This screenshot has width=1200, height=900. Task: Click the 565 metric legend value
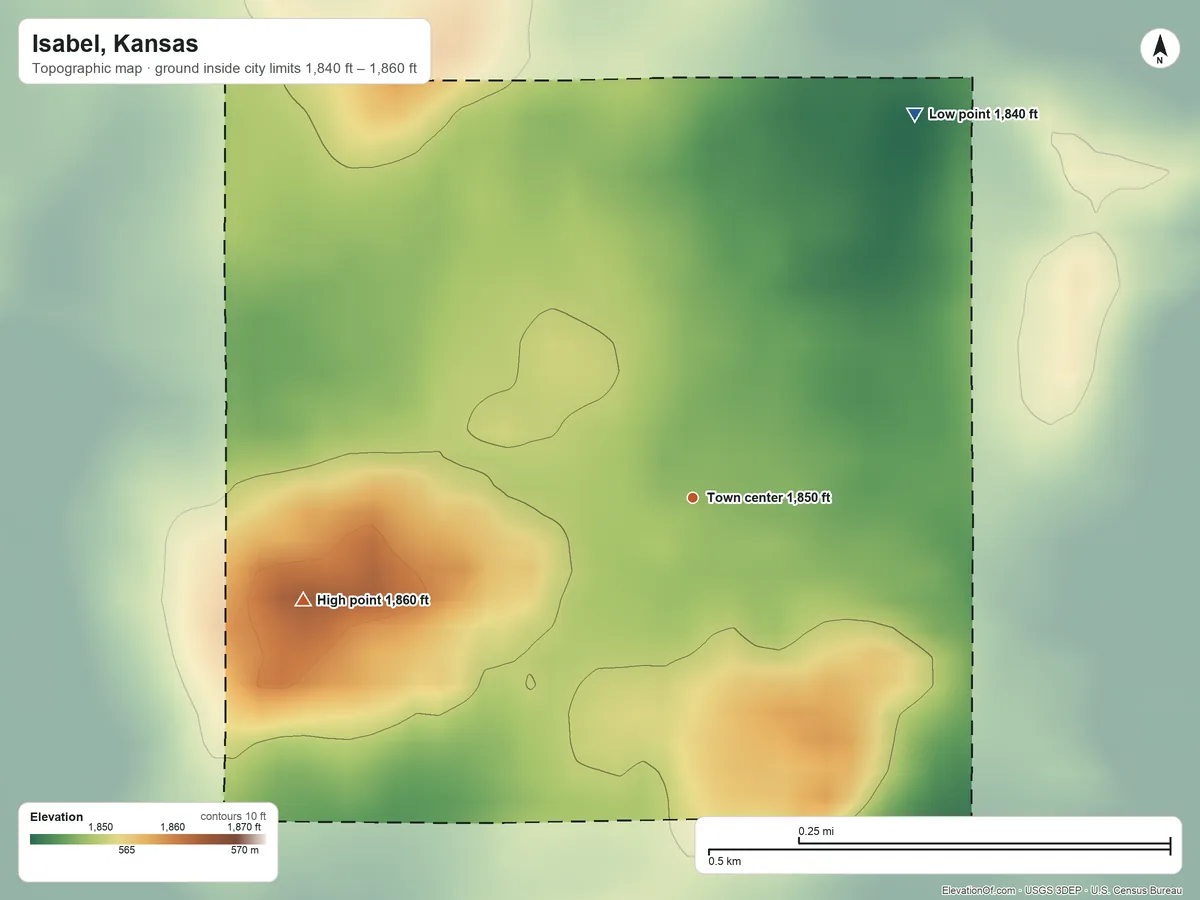click(x=127, y=851)
